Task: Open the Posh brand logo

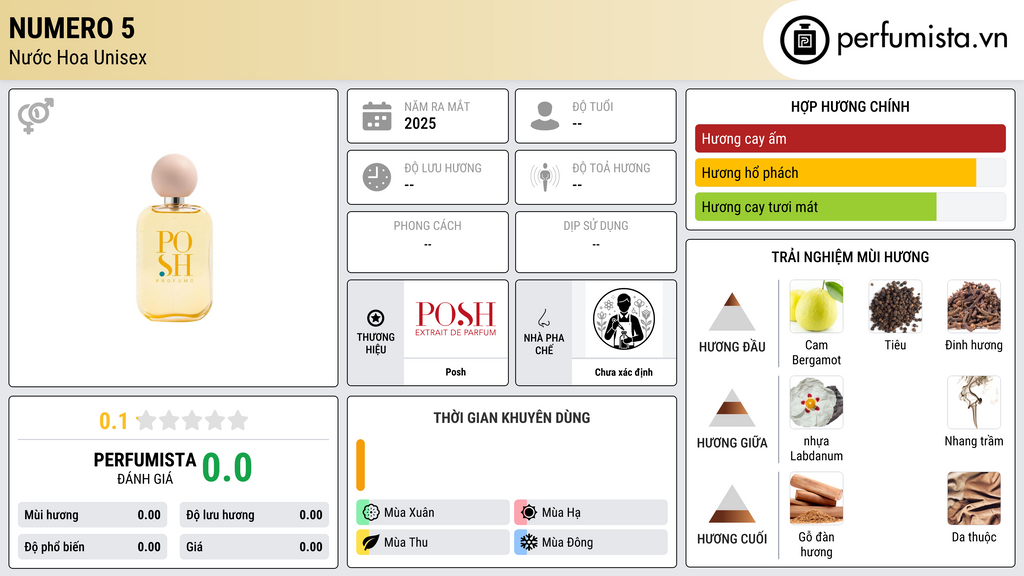Action: [x=456, y=319]
